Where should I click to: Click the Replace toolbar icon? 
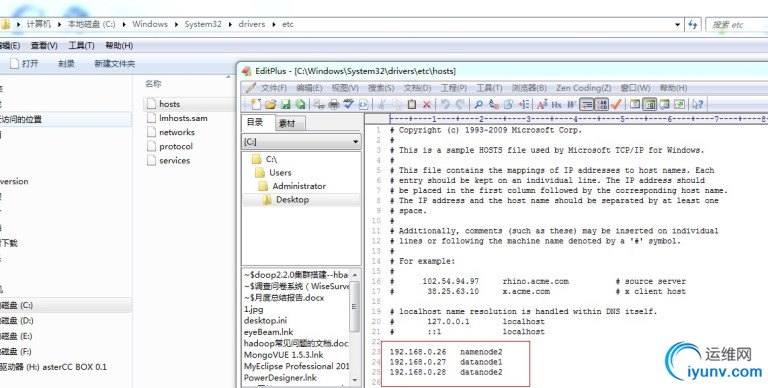494,104
